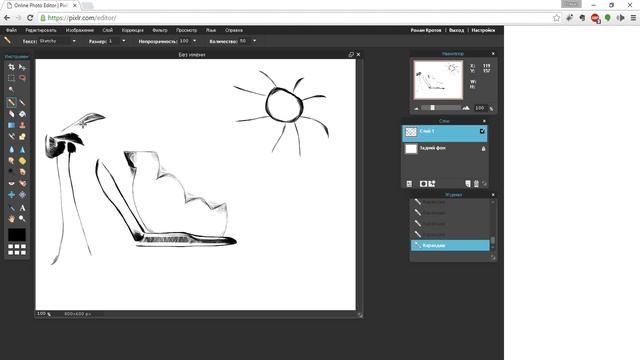Select the Brush tool

tap(22, 102)
